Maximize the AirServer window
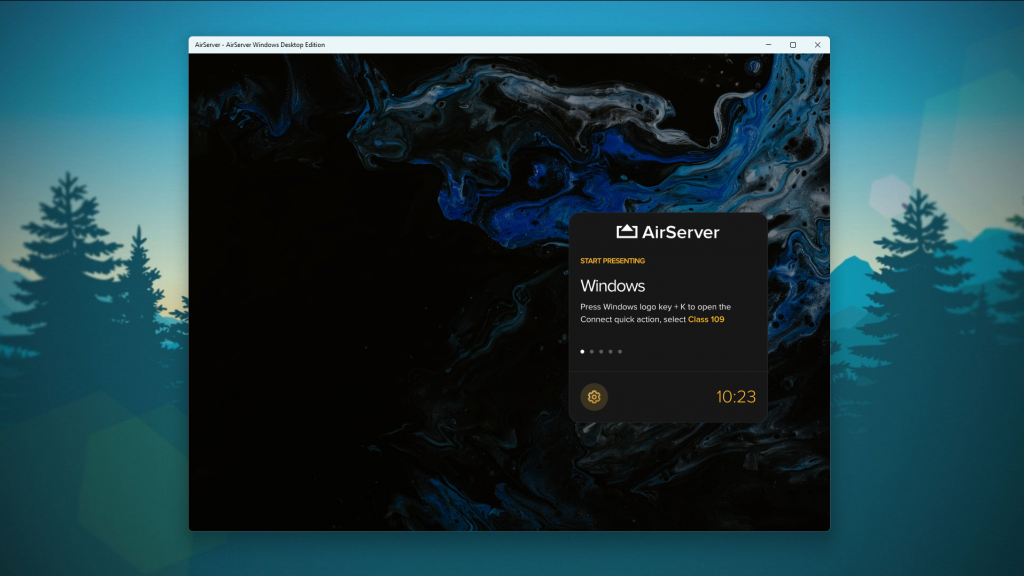 tap(793, 45)
